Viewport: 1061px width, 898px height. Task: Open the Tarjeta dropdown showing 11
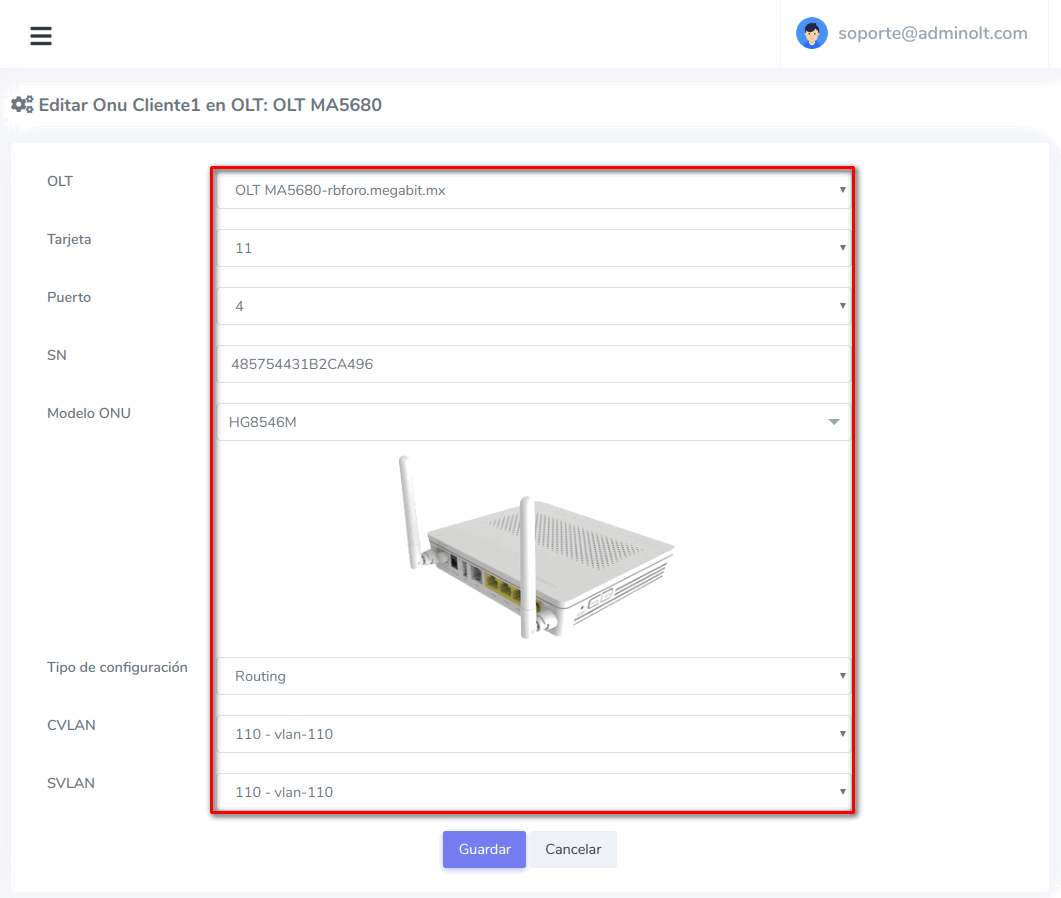point(533,248)
